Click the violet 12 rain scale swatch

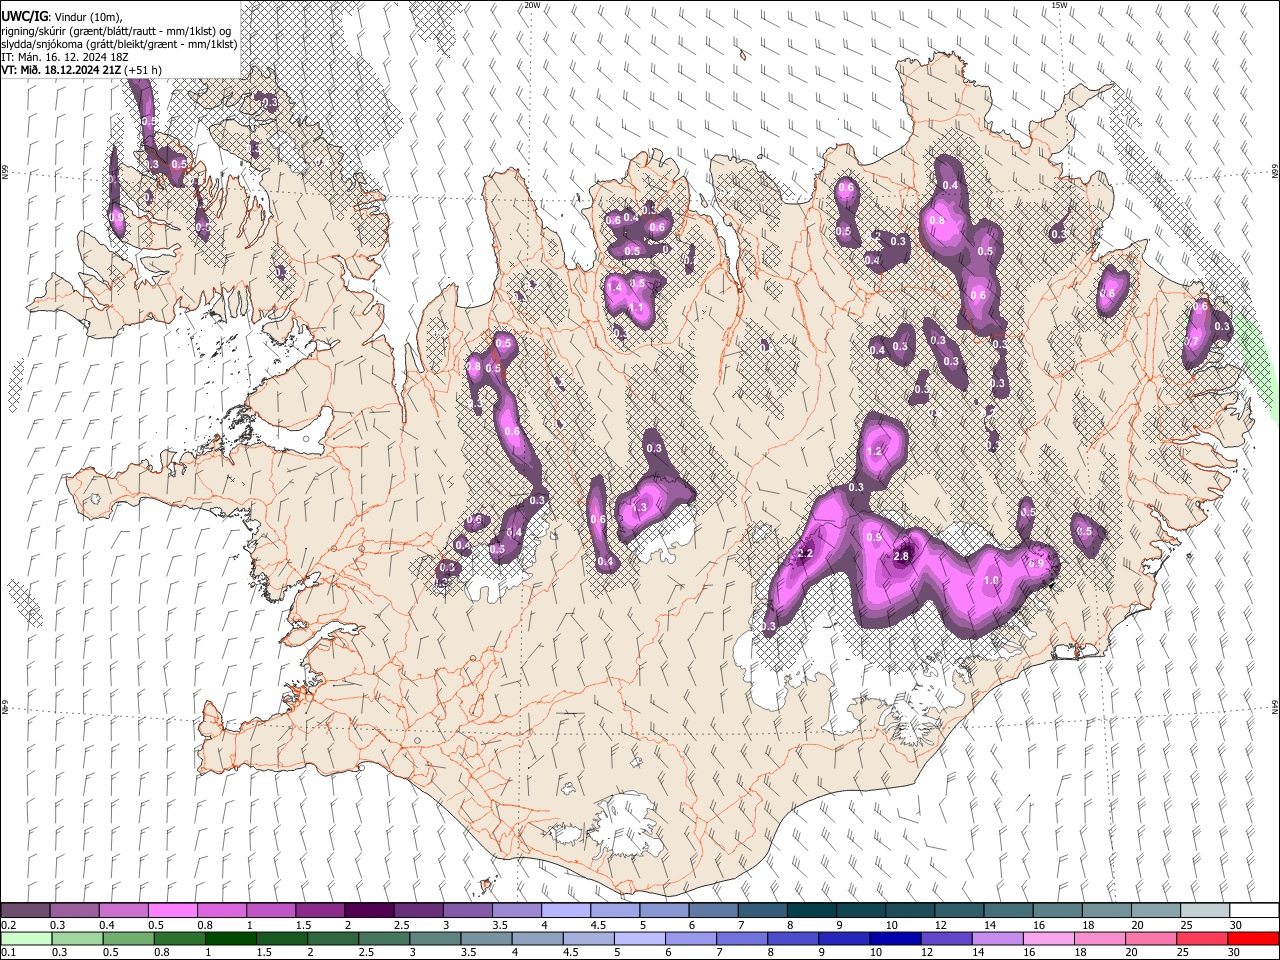coord(945,938)
